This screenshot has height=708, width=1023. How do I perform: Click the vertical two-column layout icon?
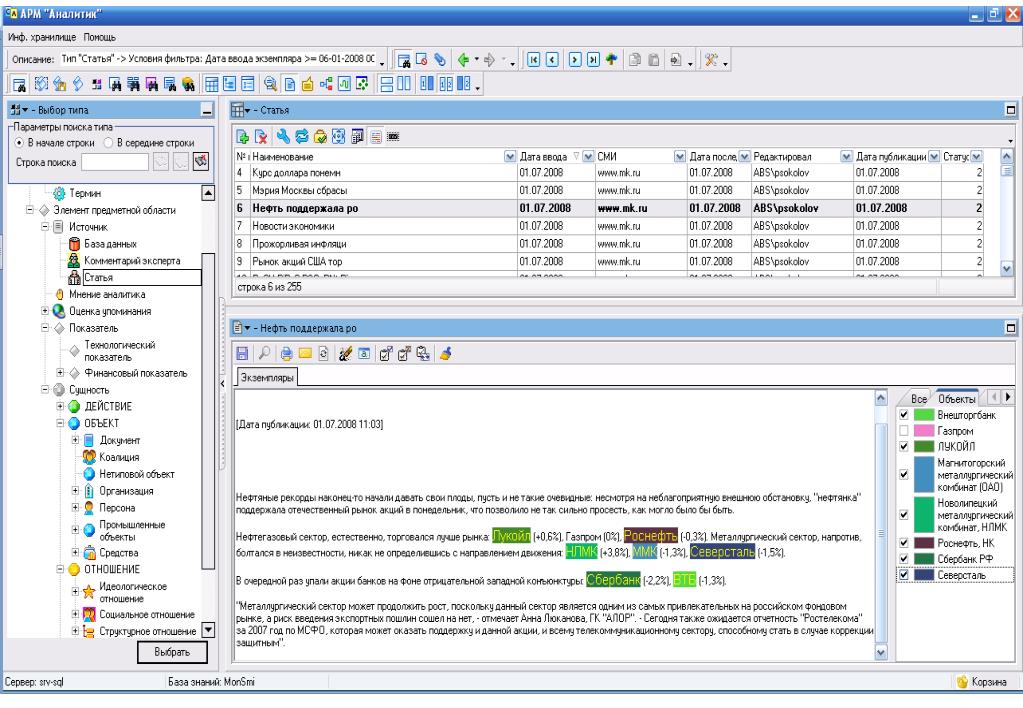click(405, 84)
